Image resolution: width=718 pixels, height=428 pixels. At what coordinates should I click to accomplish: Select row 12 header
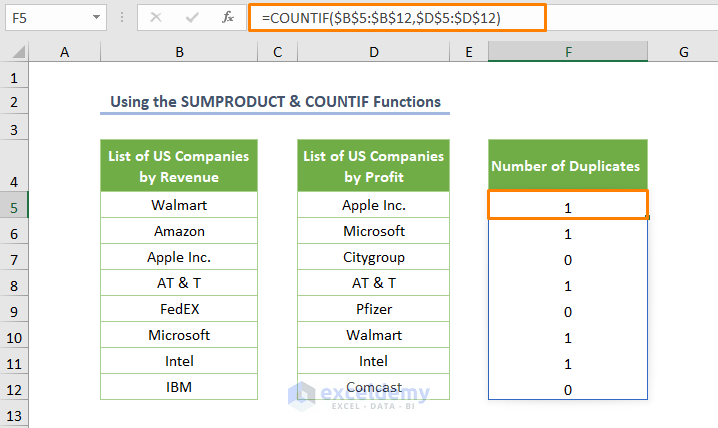14,387
